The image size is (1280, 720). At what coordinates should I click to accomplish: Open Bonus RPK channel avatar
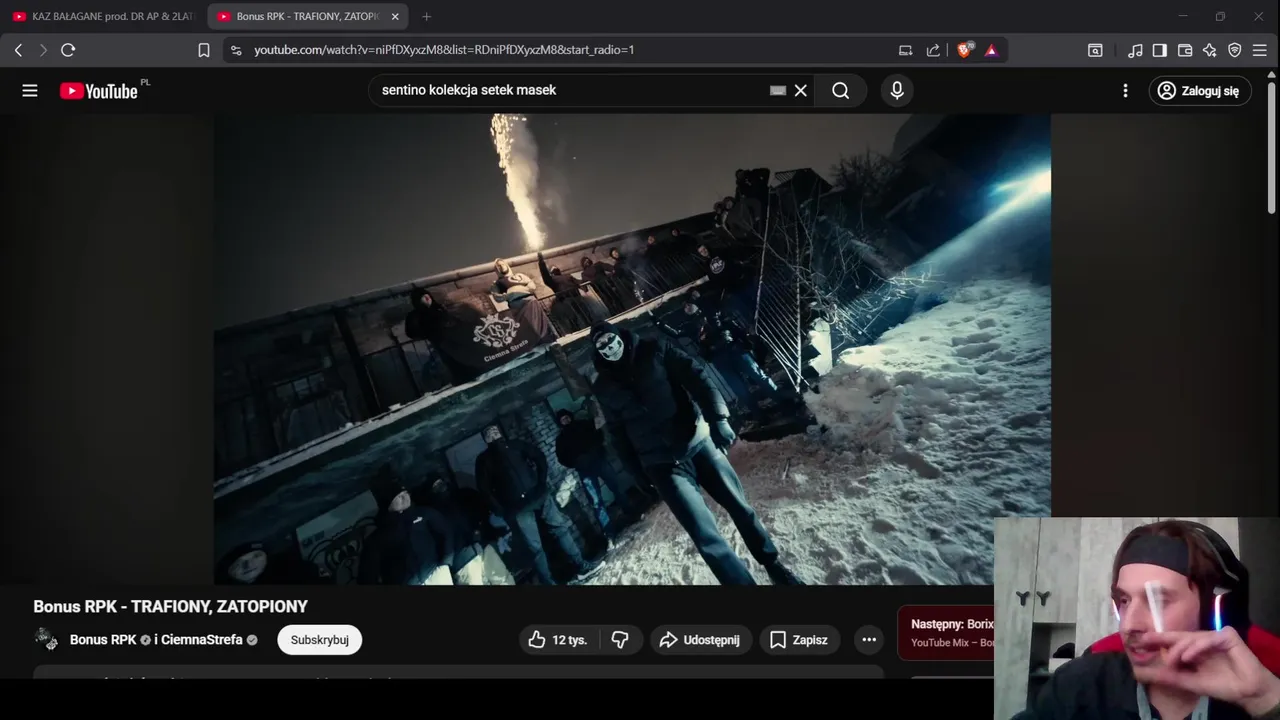click(x=46, y=640)
